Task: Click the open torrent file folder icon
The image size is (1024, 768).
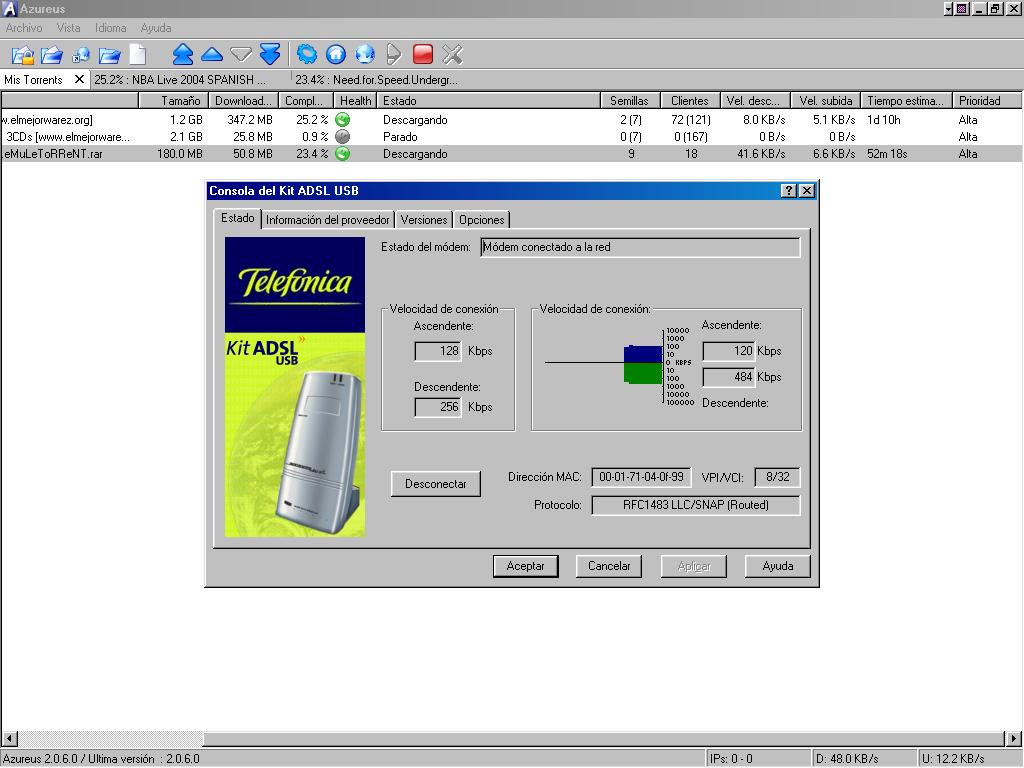Action: click(52, 54)
